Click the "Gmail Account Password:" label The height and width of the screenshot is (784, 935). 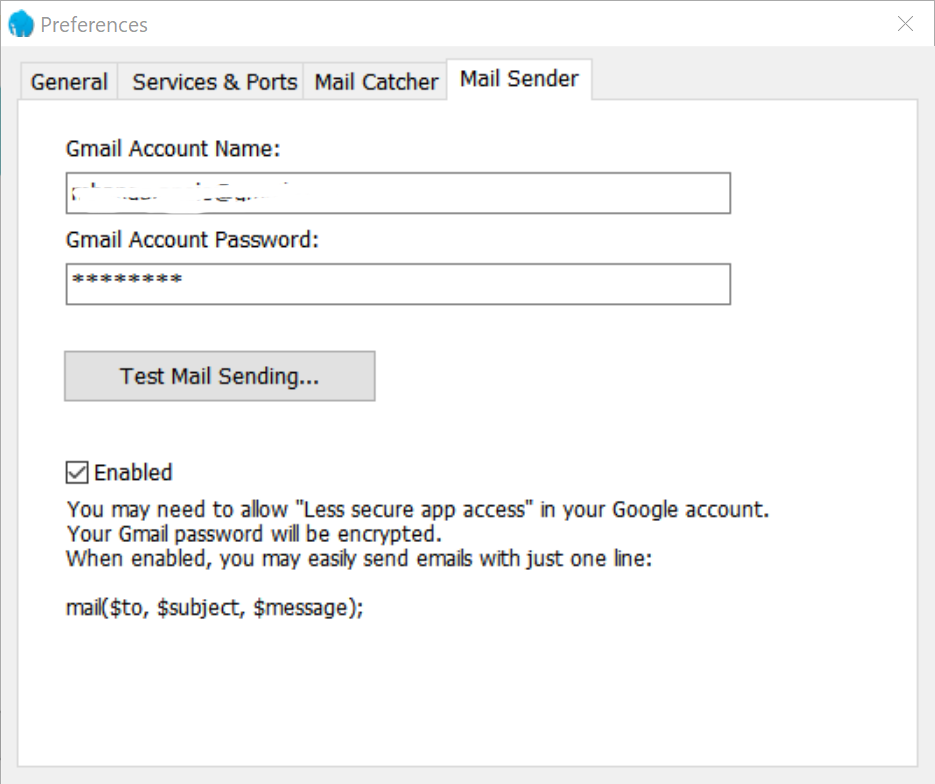click(192, 240)
